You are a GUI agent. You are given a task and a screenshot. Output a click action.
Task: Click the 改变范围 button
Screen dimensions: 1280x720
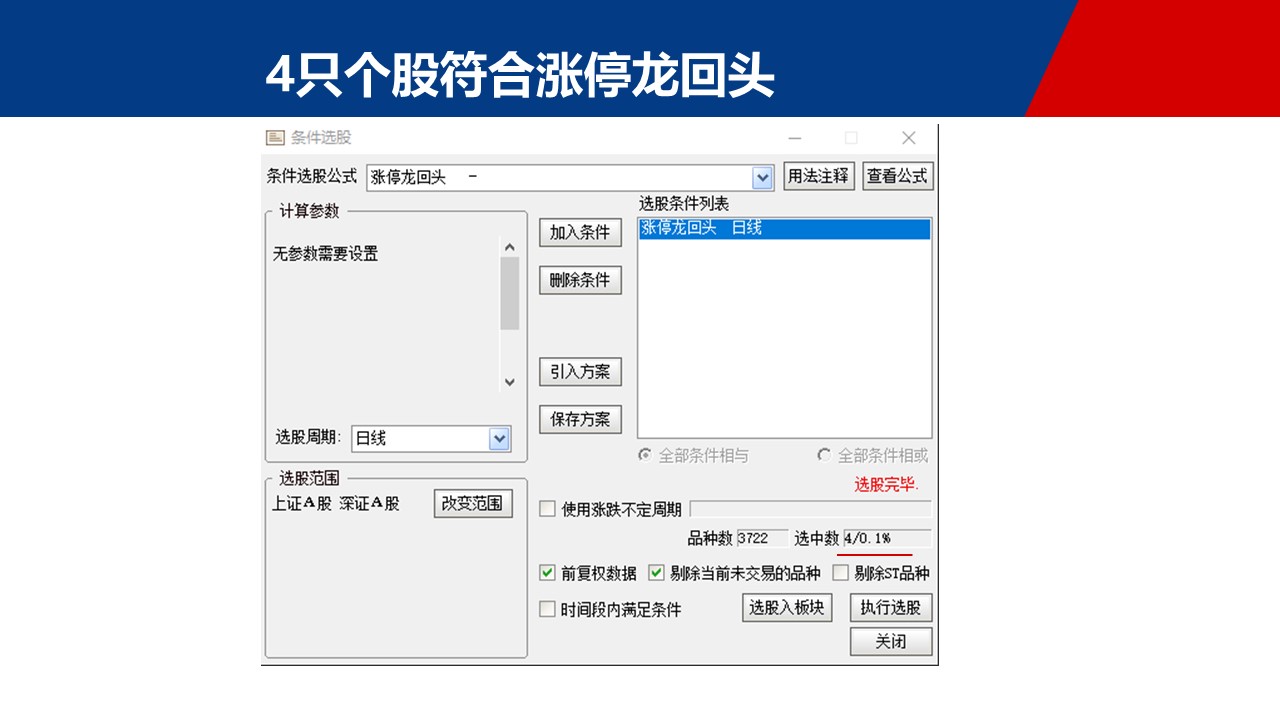tap(473, 503)
